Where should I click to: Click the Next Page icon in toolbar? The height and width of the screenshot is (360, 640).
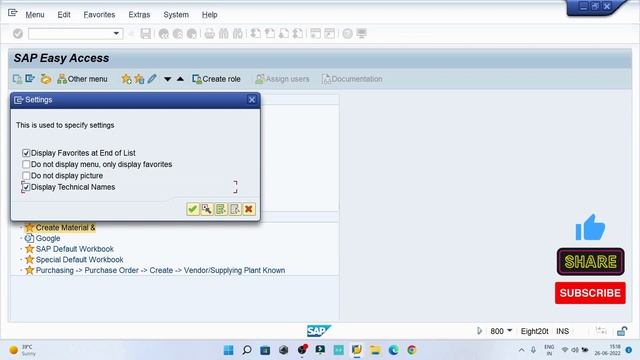[x=284, y=33]
